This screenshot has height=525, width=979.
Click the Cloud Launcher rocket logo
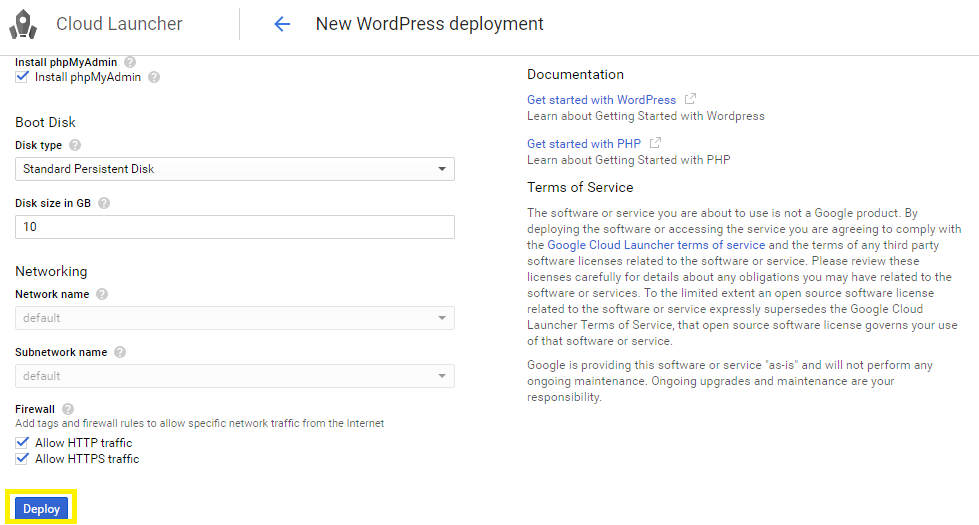(23, 24)
